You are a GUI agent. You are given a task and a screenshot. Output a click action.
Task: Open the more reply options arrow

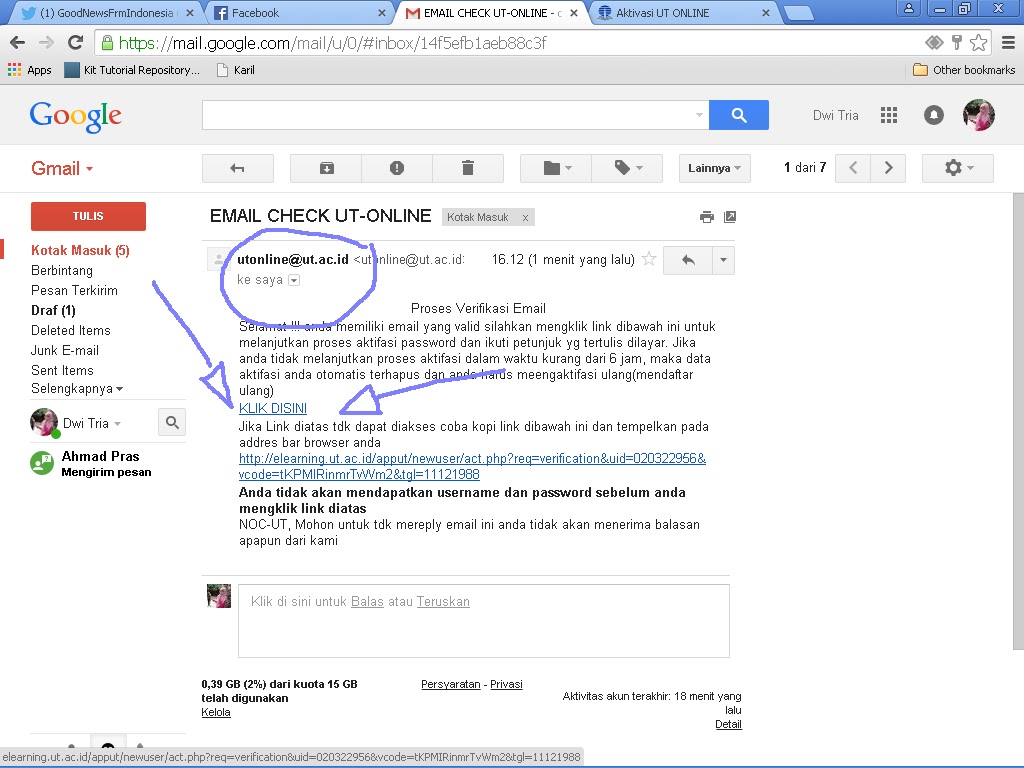click(723, 260)
